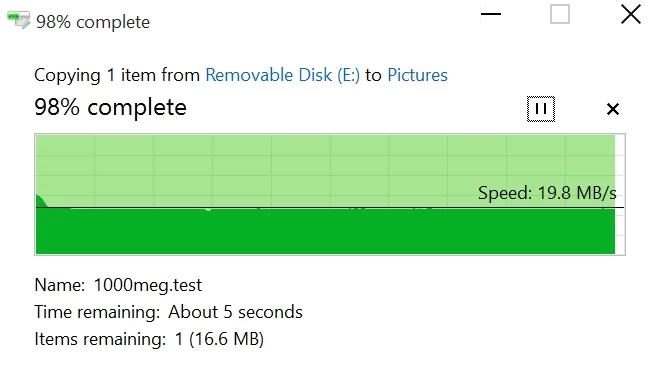Screen dimensions: 659x372
Task: Click the initial speed spike on graph
Action: tap(41, 201)
